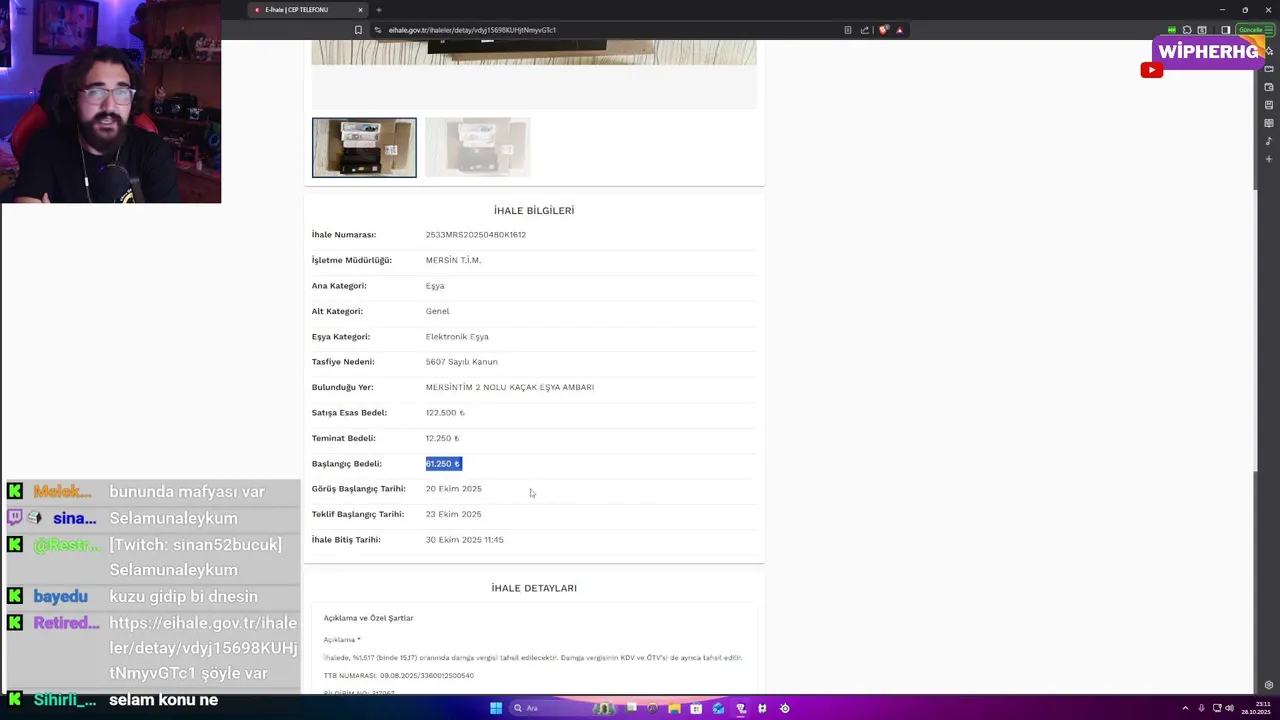The width and height of the screenshot is (1280, 720).
Task: Click İhale Bitiş Tarihi 30 Ekim 2025 11:45
Action: (464, 540)
